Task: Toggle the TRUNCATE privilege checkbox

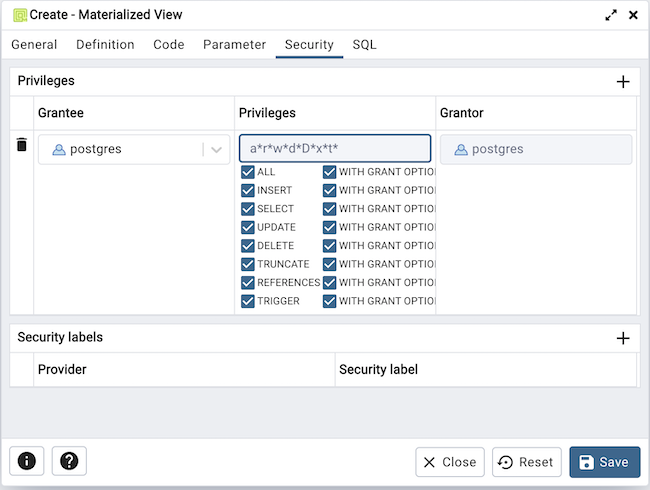Action: pyautogui.click(x=248, y=264)
